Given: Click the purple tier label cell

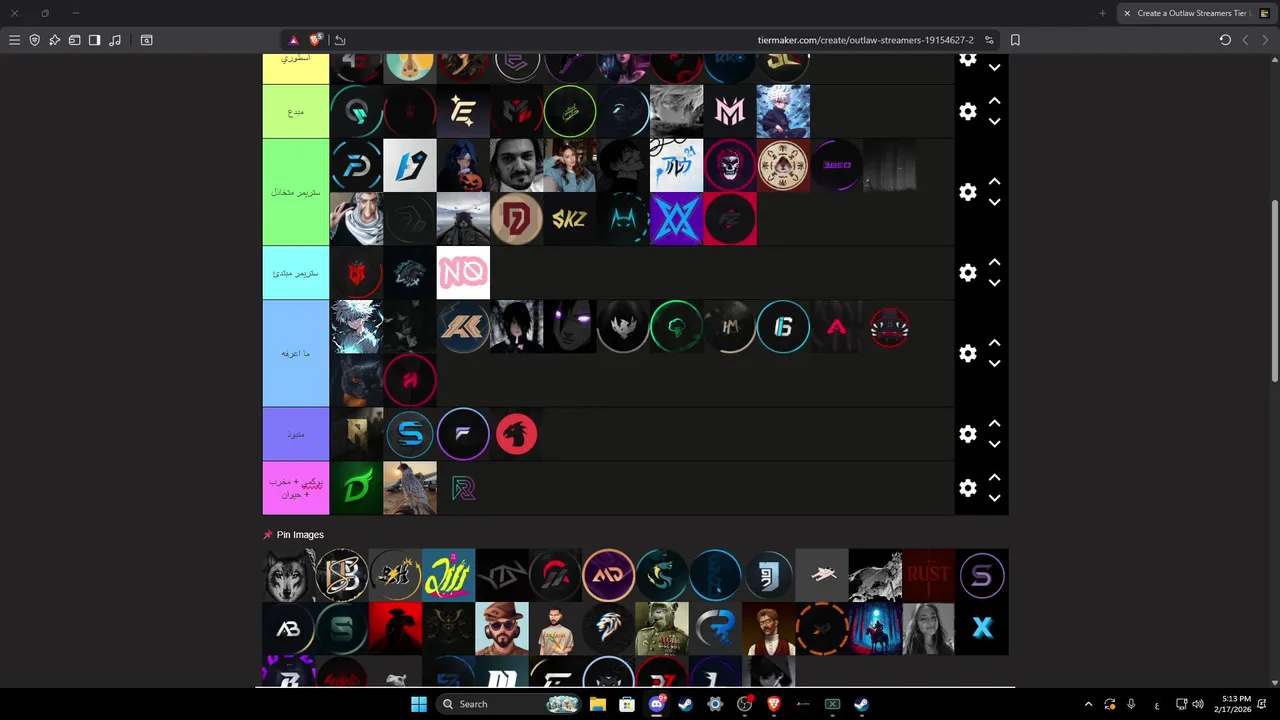Looking at the screenshot, I should (x=296, y=434).
